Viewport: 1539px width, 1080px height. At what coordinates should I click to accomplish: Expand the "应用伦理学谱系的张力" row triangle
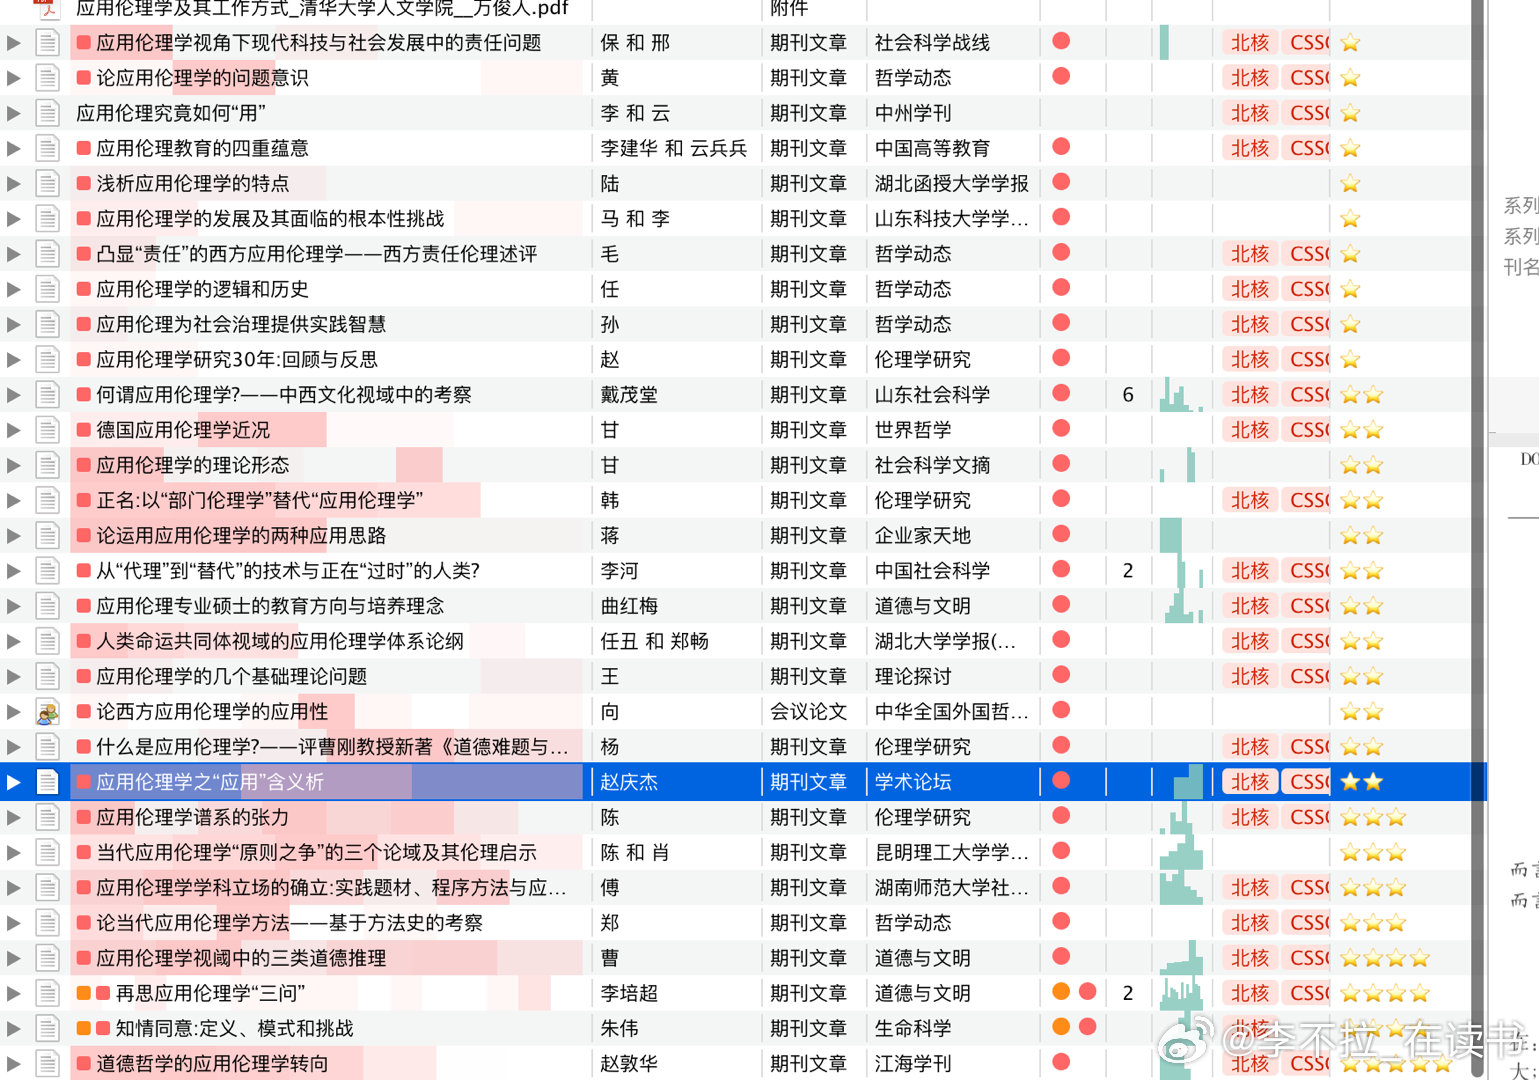[x=13, y=817]
